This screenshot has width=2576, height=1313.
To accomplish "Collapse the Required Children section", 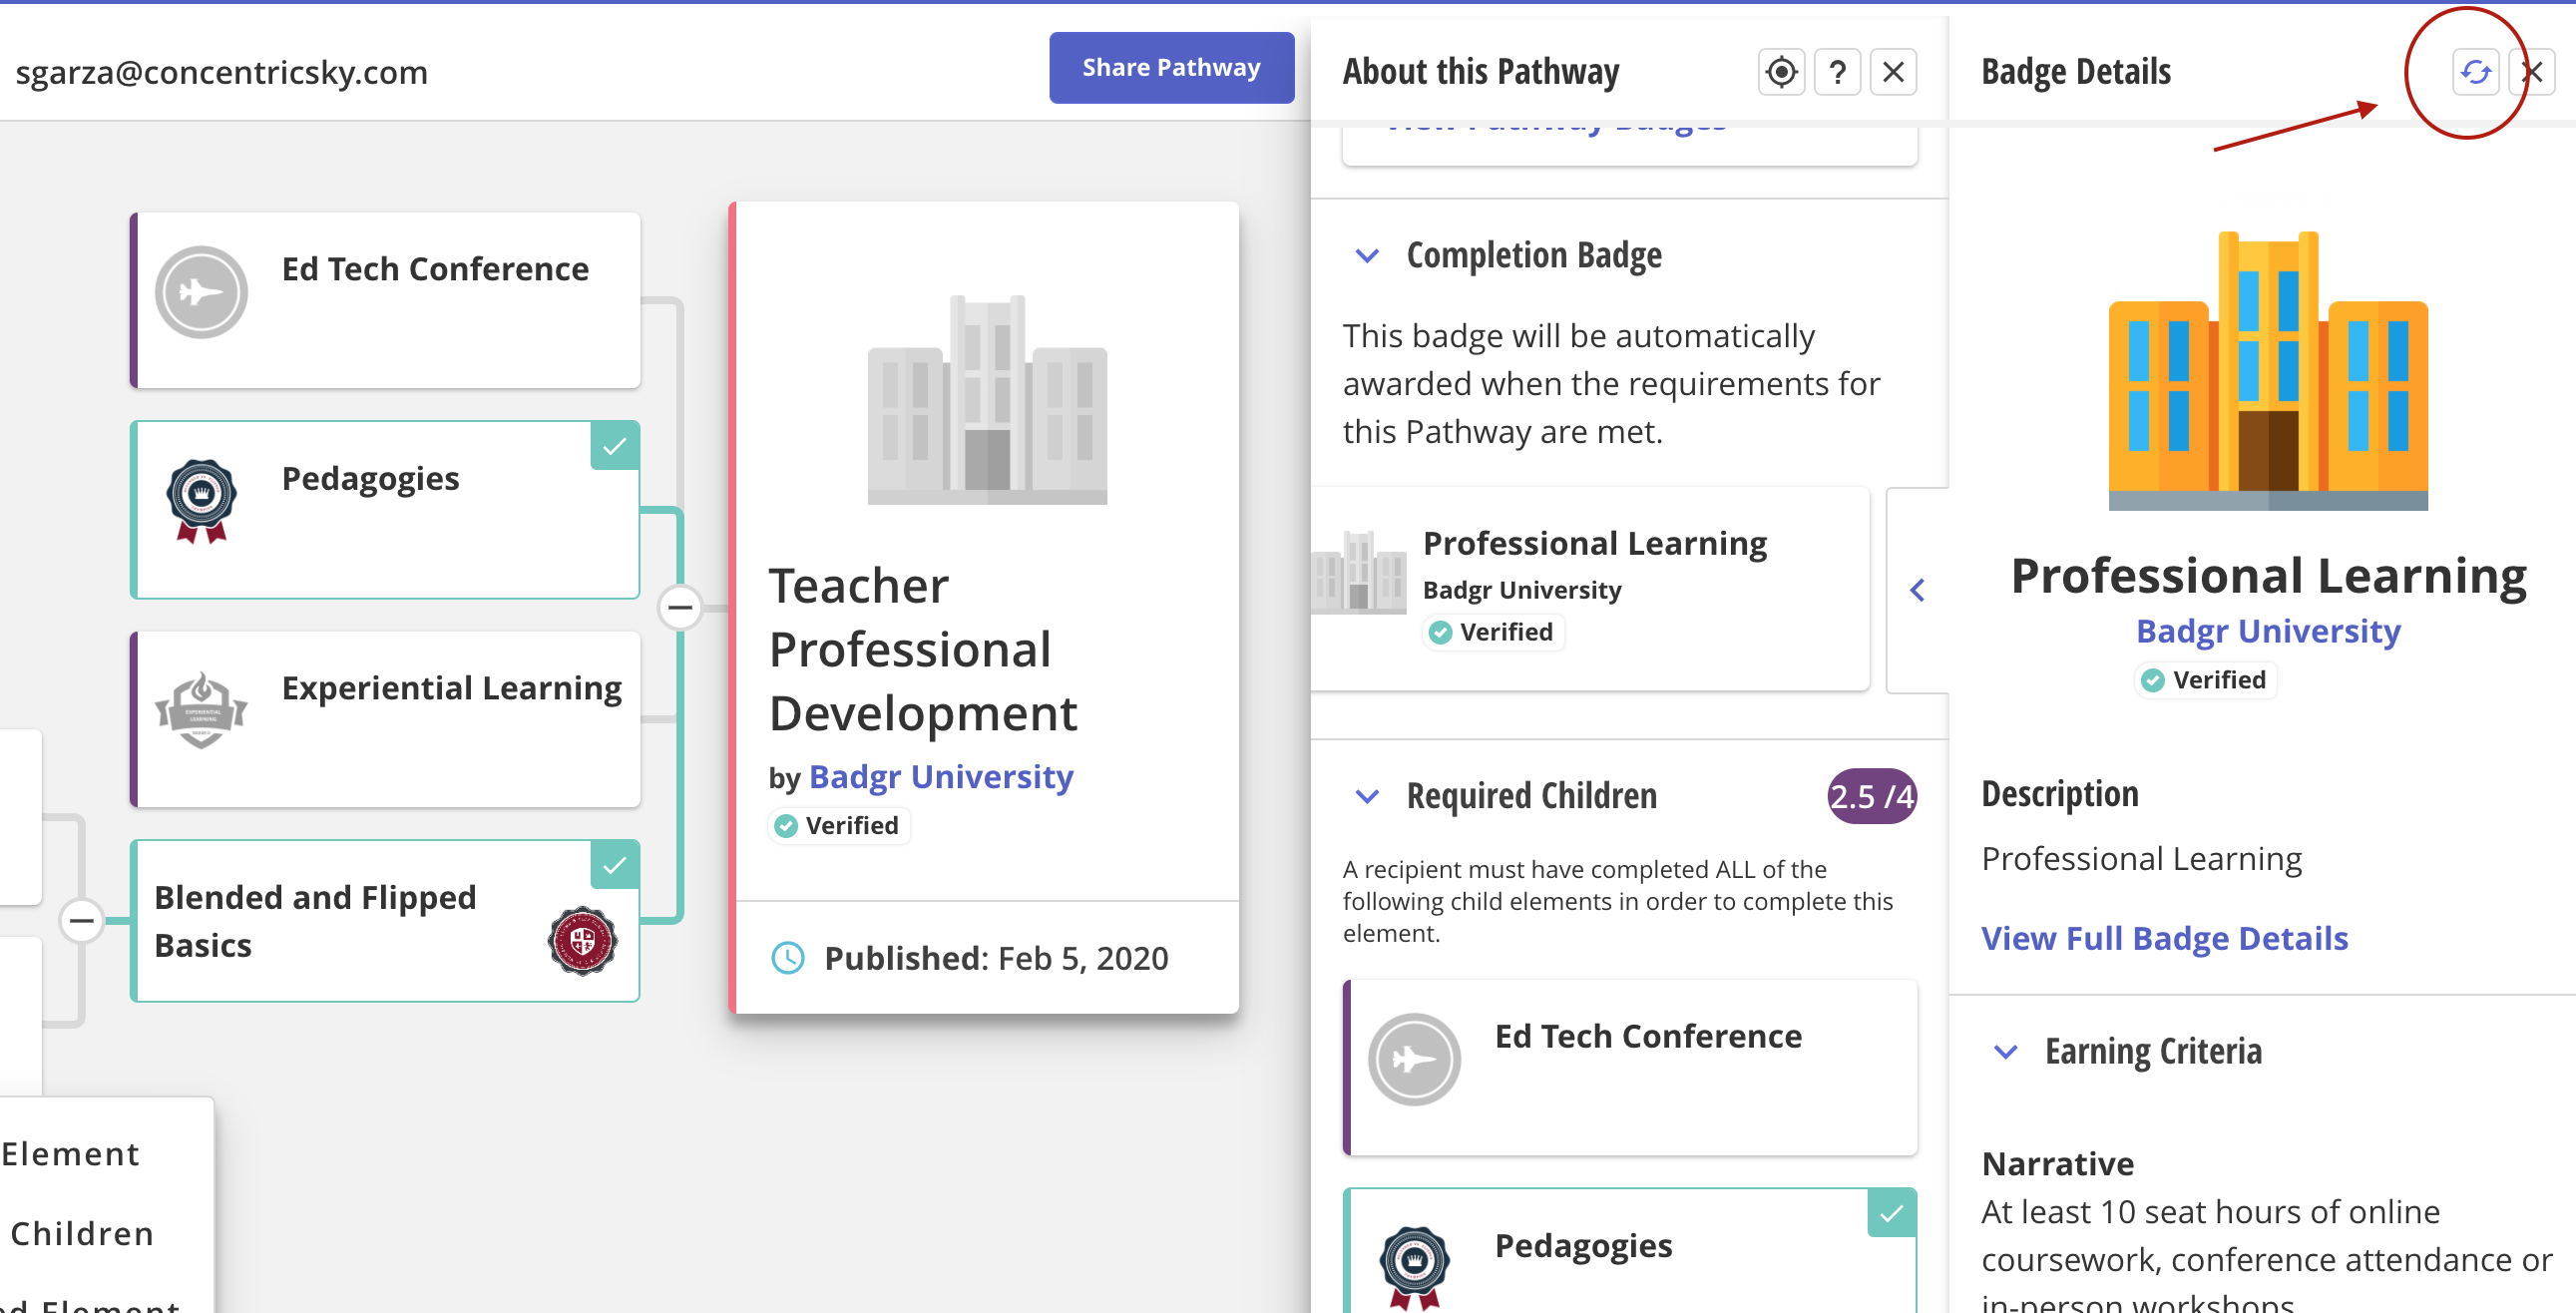I will [x=1366, y=796].
